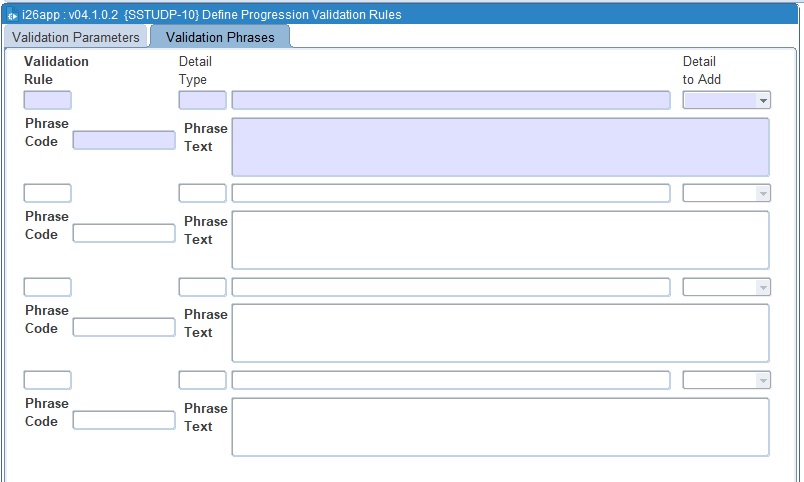
Task: Click the first row Validation Rule field
Action: click(47, 100)
